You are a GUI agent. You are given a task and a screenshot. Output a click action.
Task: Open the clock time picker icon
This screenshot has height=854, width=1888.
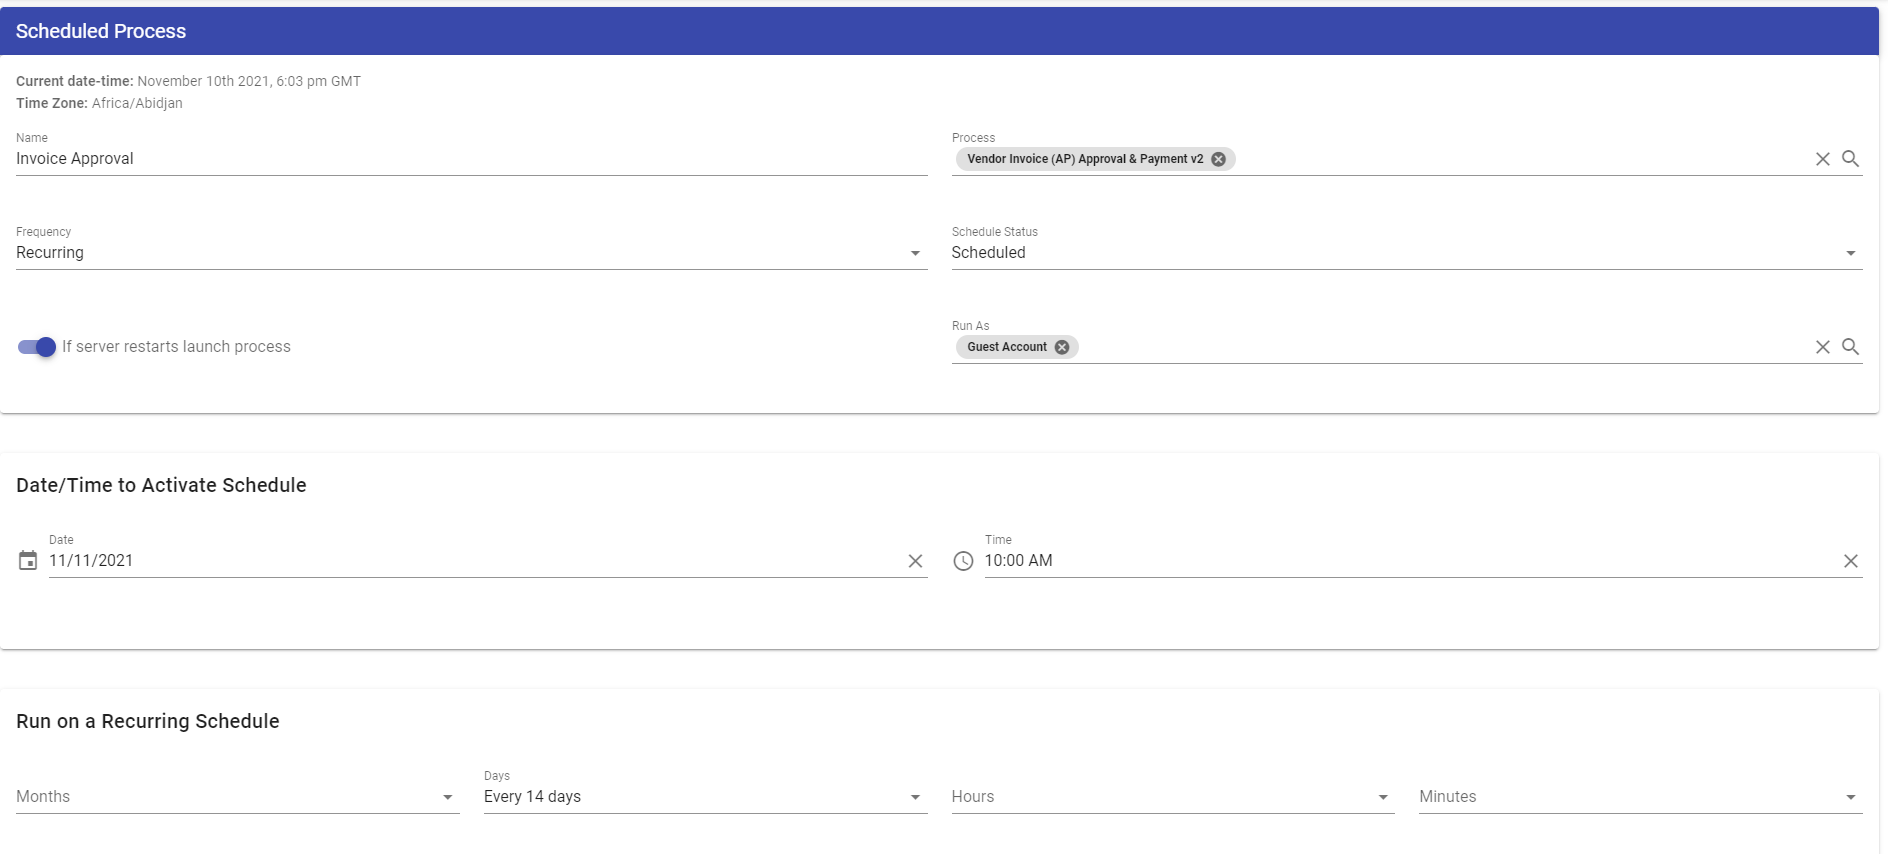click(x=963, y=561)
